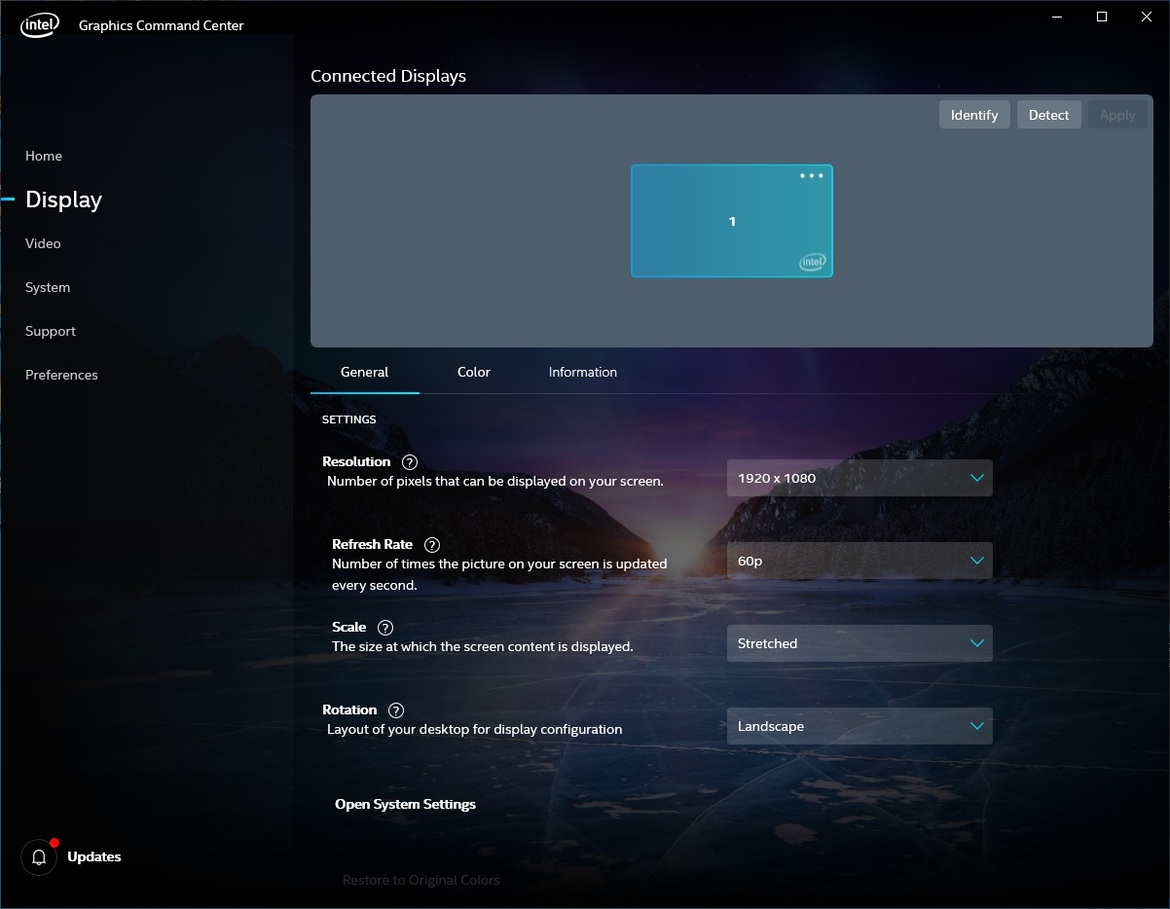1170x909 pixels.
Task: Click the Connected Displays heading
Action: pyautogui.click(x=388, y=76)
